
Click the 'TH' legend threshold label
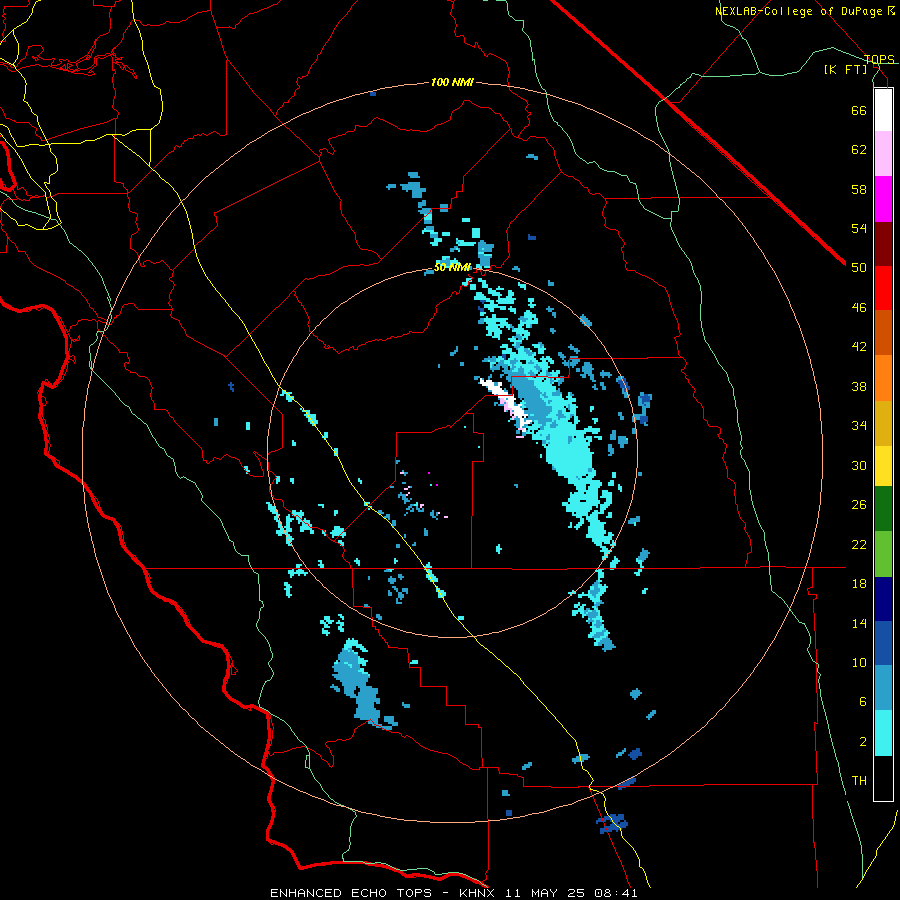859,781
